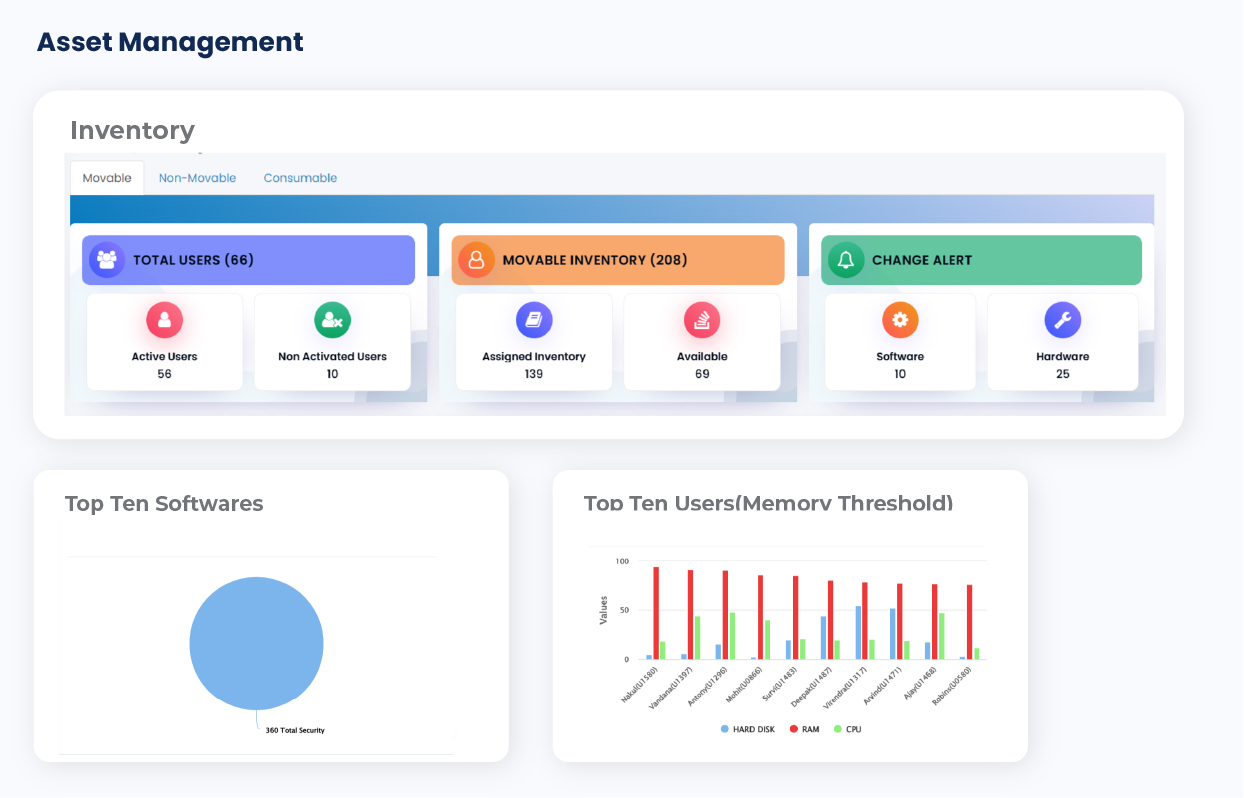Open the Consumable tab
This screenshot has width=1244, height=798.
click(x=300, y=178)
